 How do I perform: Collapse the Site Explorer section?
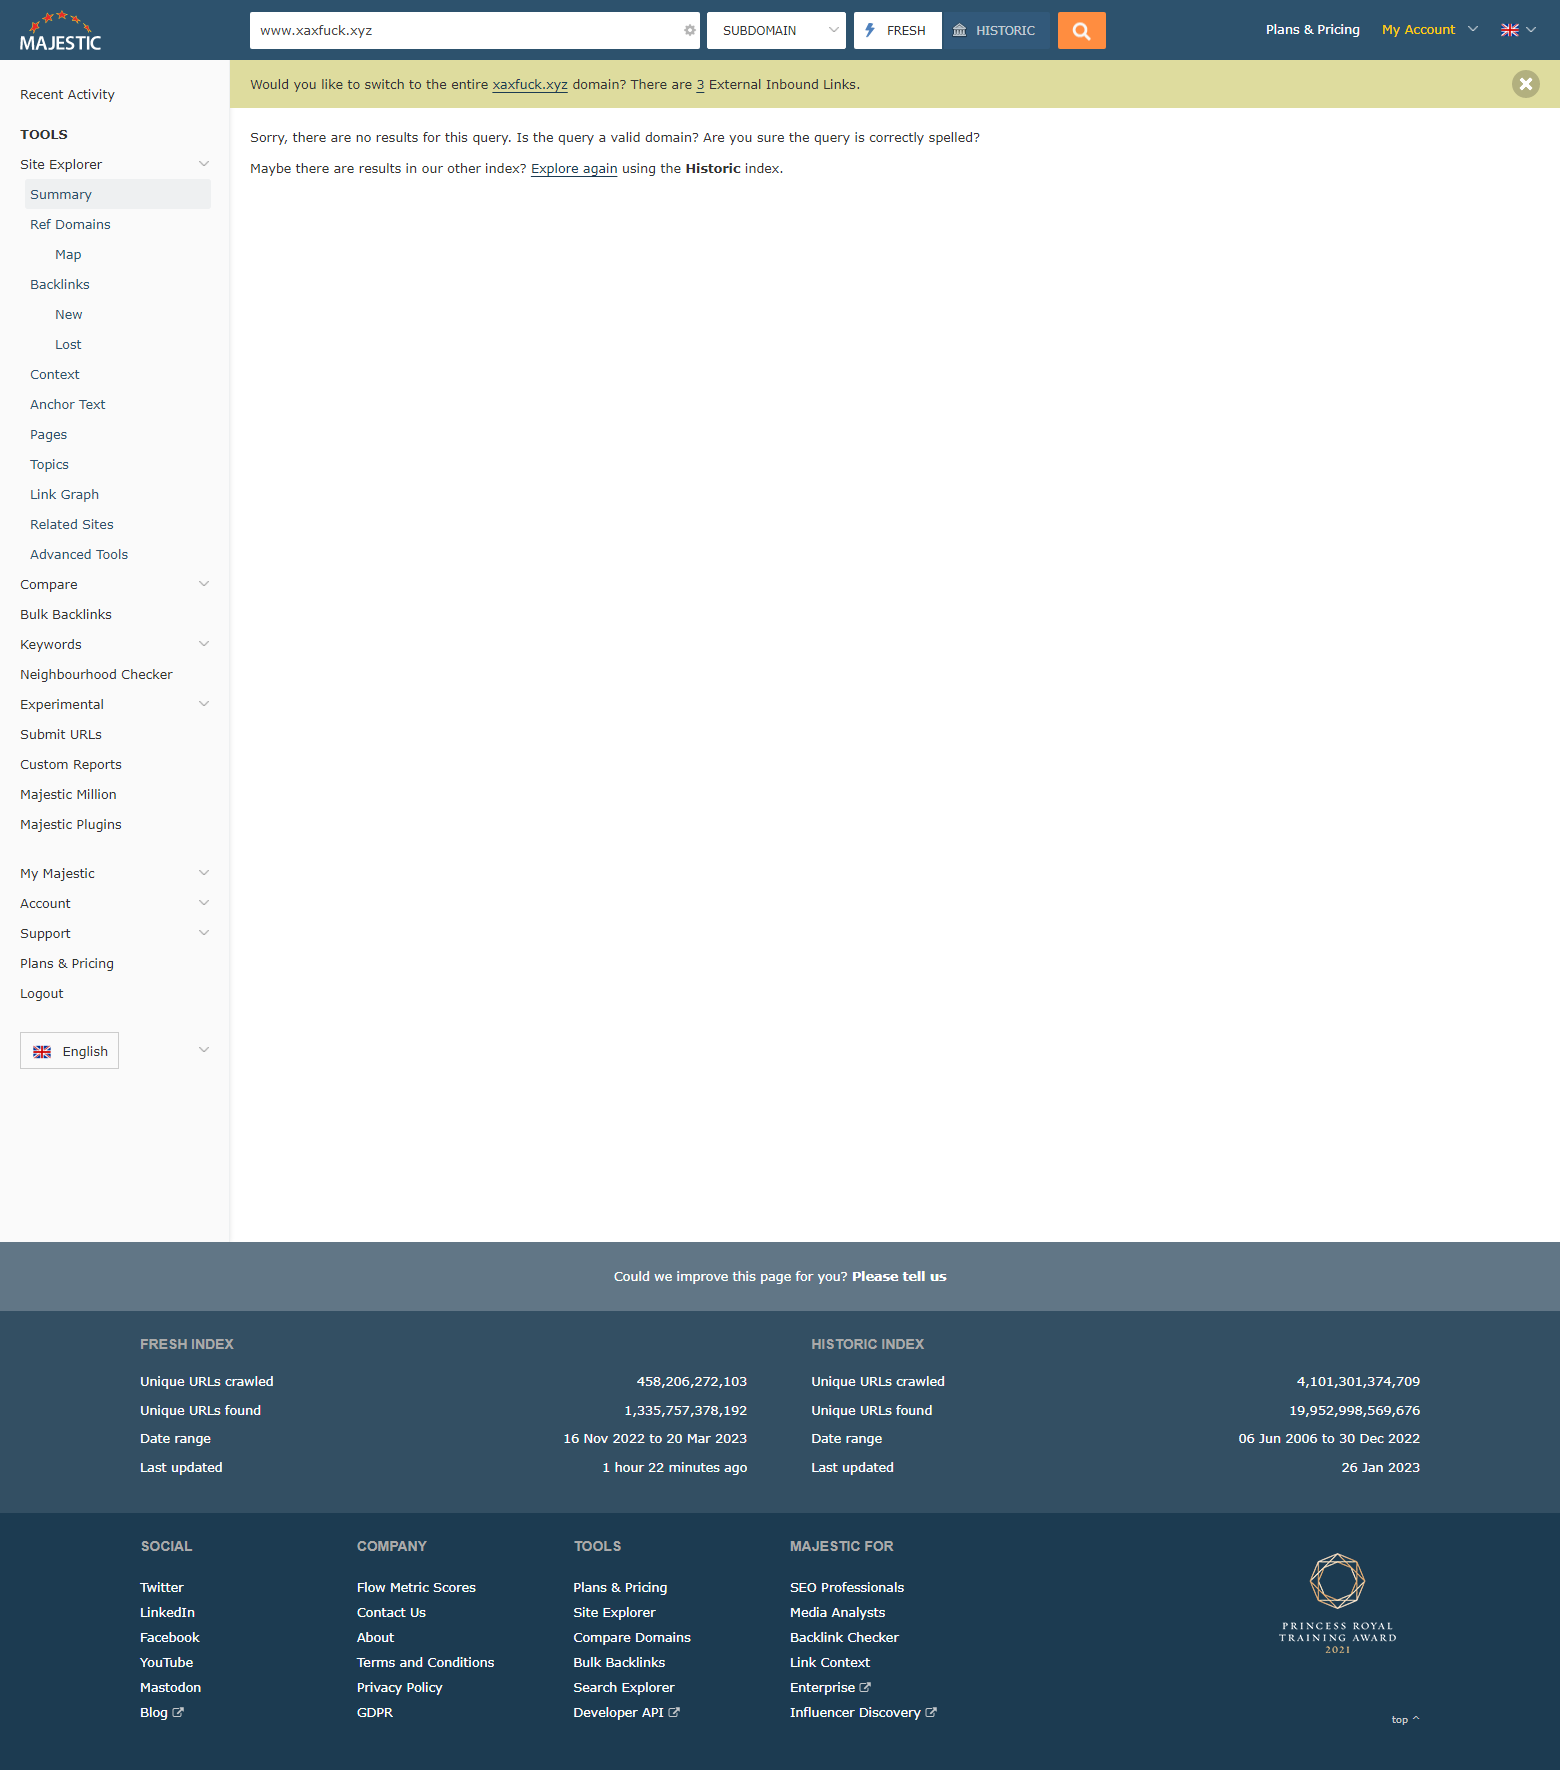click(204, 164)
